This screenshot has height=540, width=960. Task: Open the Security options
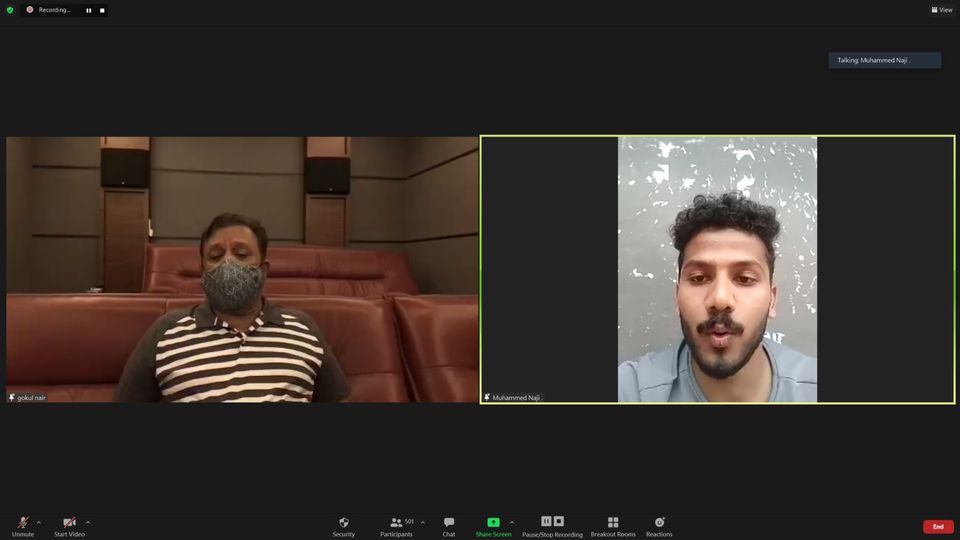(x=344, y=526)
